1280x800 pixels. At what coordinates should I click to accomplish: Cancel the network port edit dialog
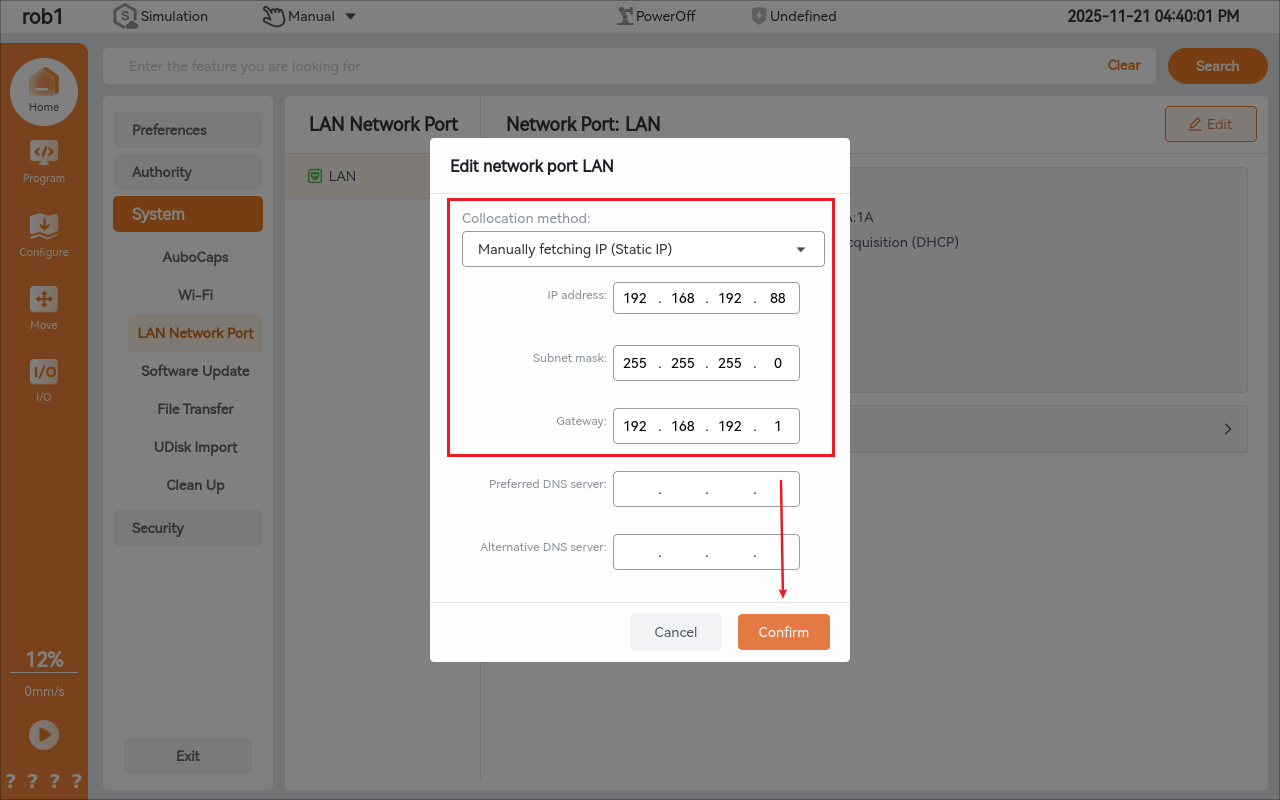pyautogui.click(x=675, y=632)
